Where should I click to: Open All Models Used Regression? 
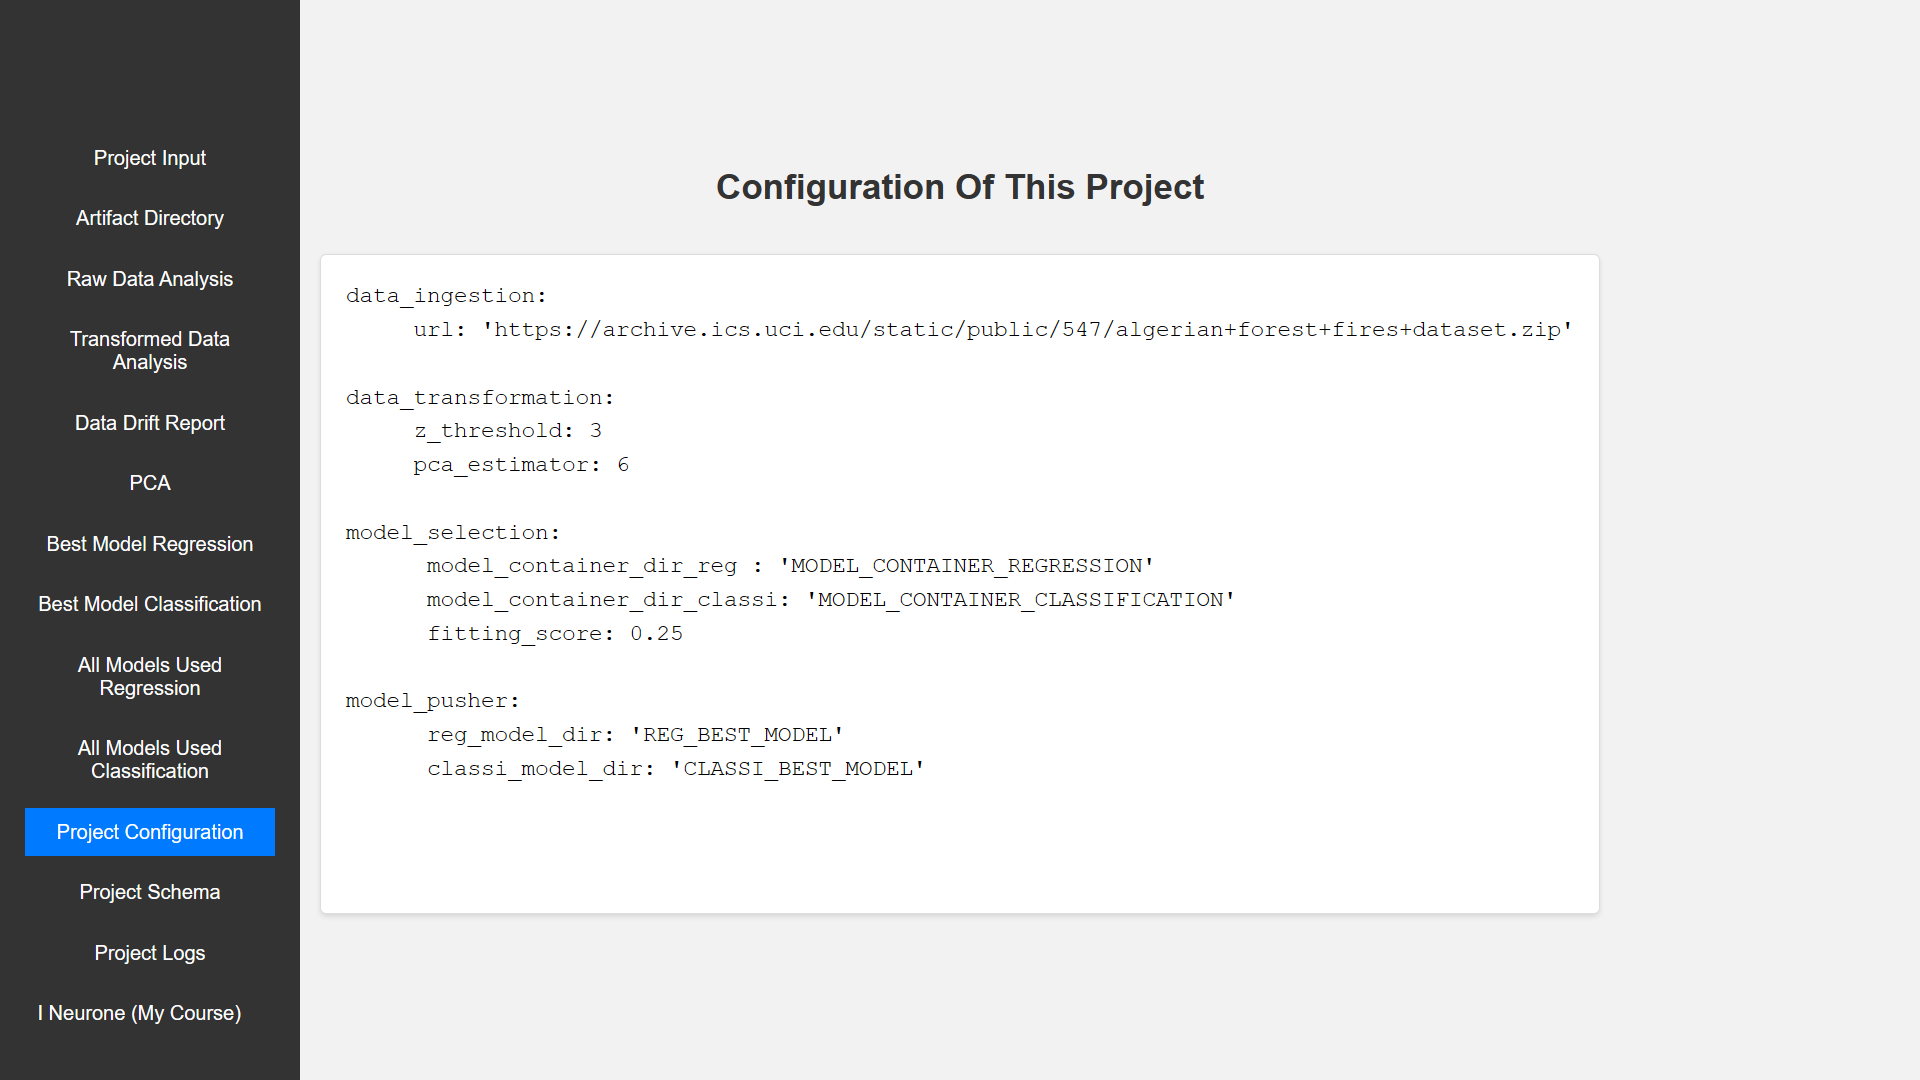(x=149, y=676)
